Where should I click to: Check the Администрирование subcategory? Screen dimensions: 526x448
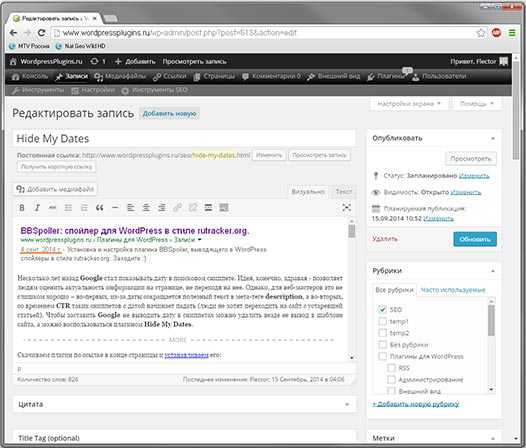[391, 380]
